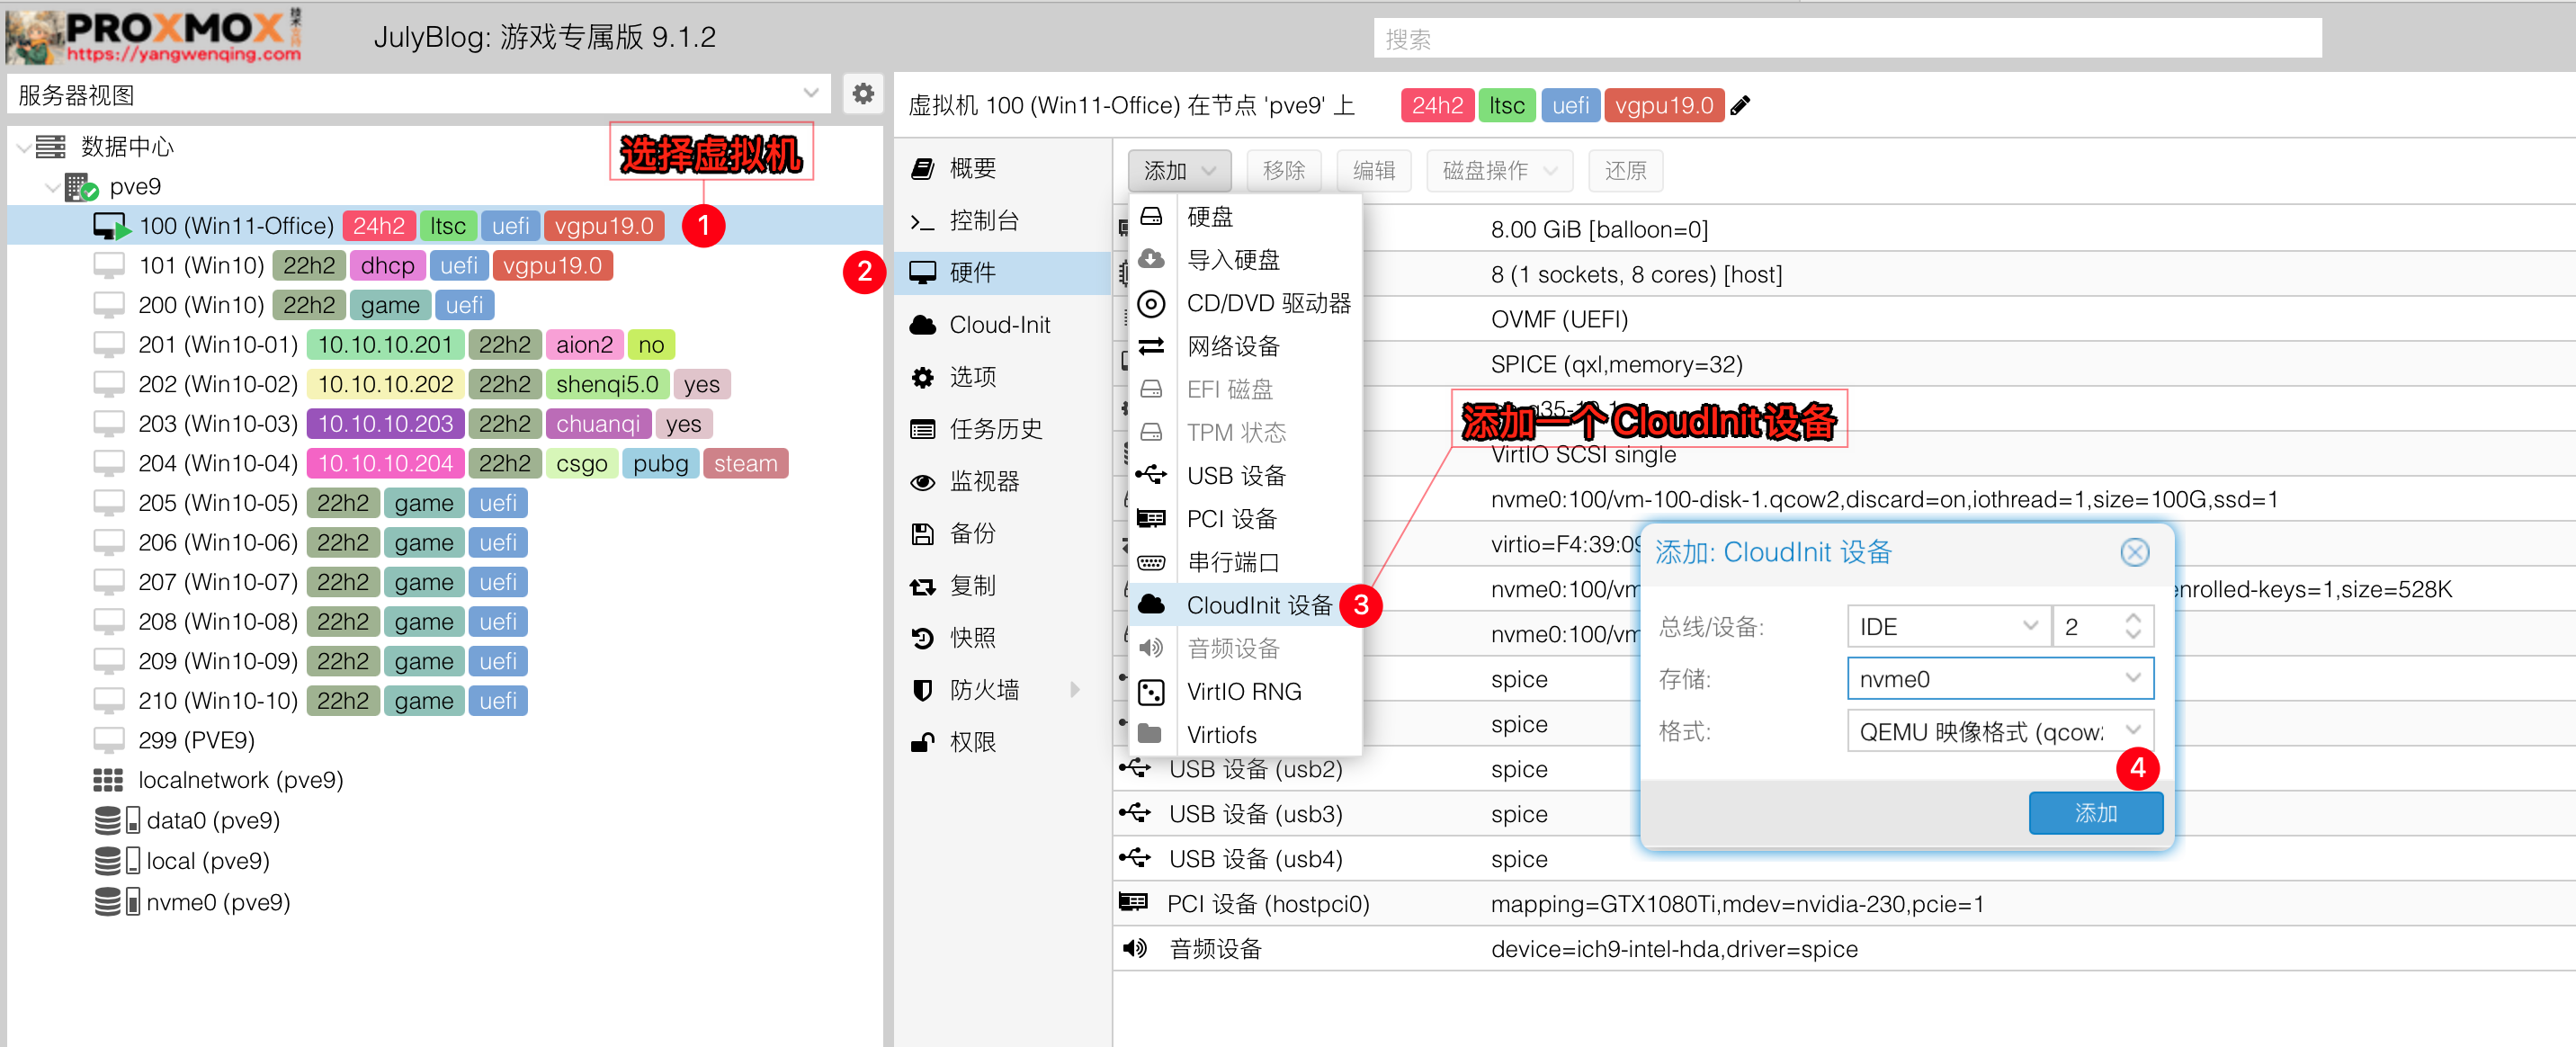This screenshot has width=2576, height=1047.
Task: Choose VirtIO RNG in the add menu
Action: click(x=1243, y=691)
